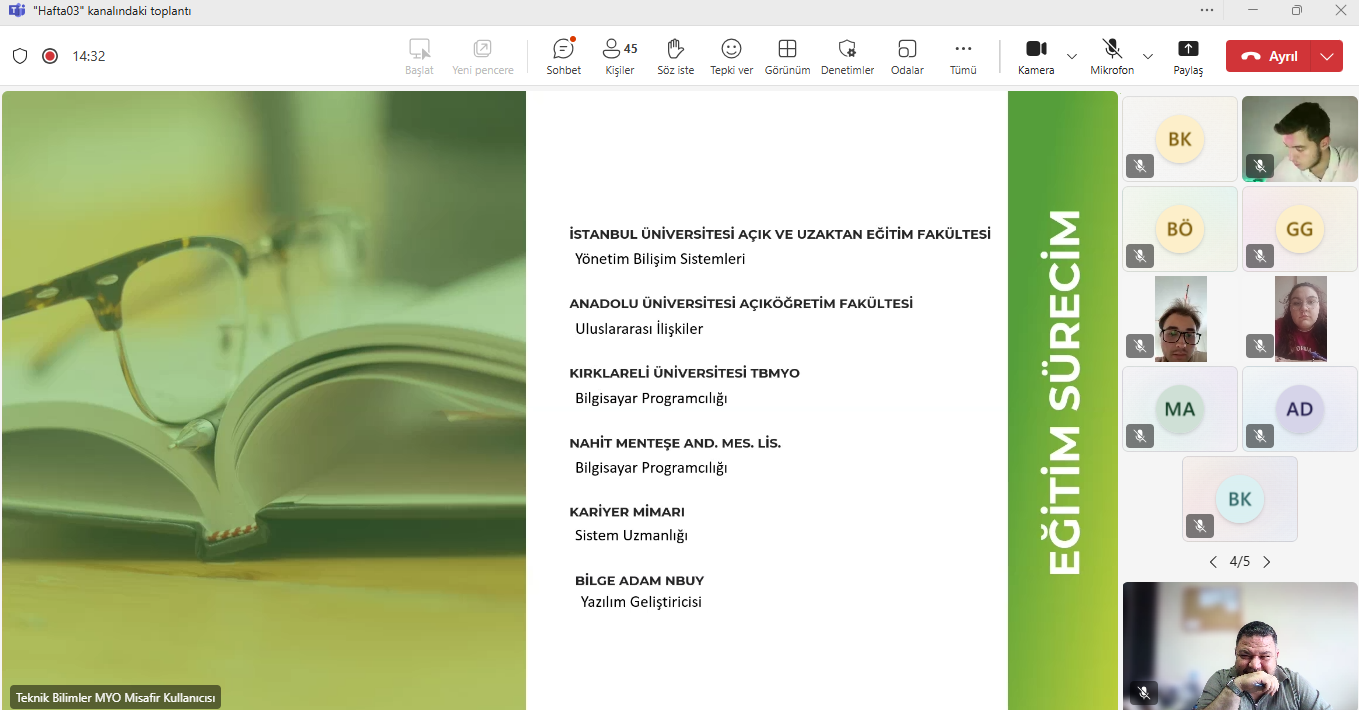Open Denetimler controls icon
The width and height of the screenshot is (1359, 710).
tap(847, 56)
